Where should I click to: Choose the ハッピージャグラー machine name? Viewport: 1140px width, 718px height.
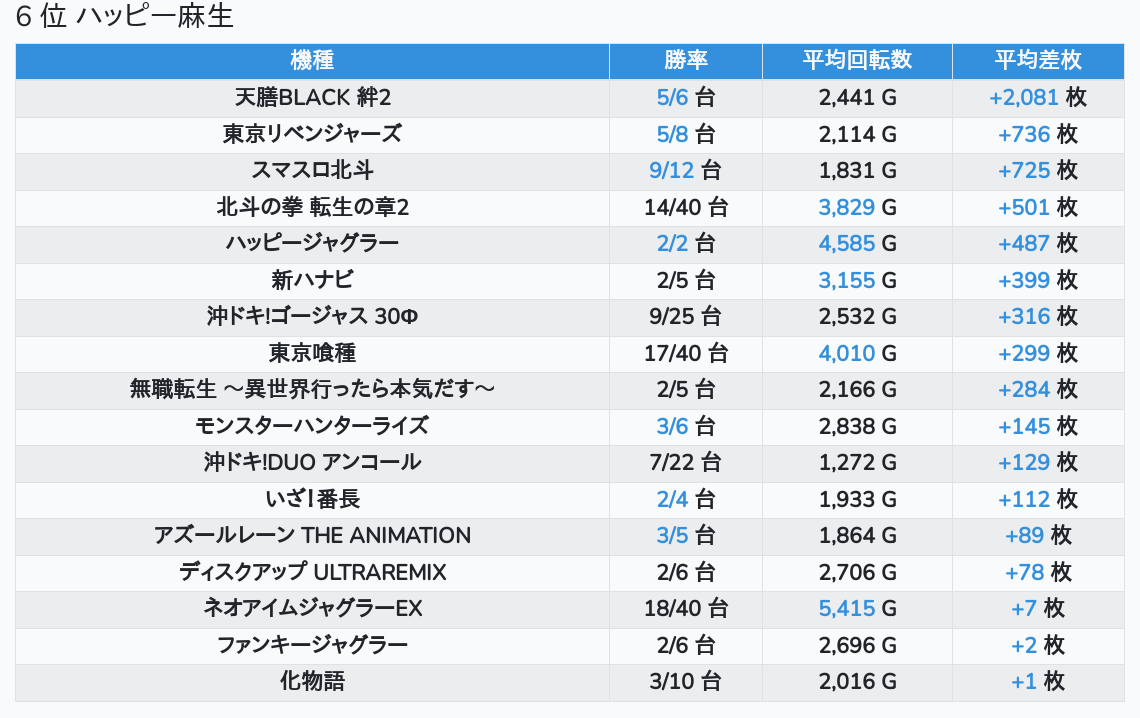[312, 244]
